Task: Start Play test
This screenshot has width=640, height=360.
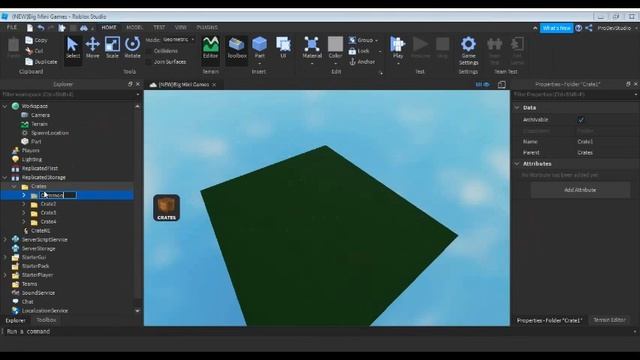Action: (398, 48)
